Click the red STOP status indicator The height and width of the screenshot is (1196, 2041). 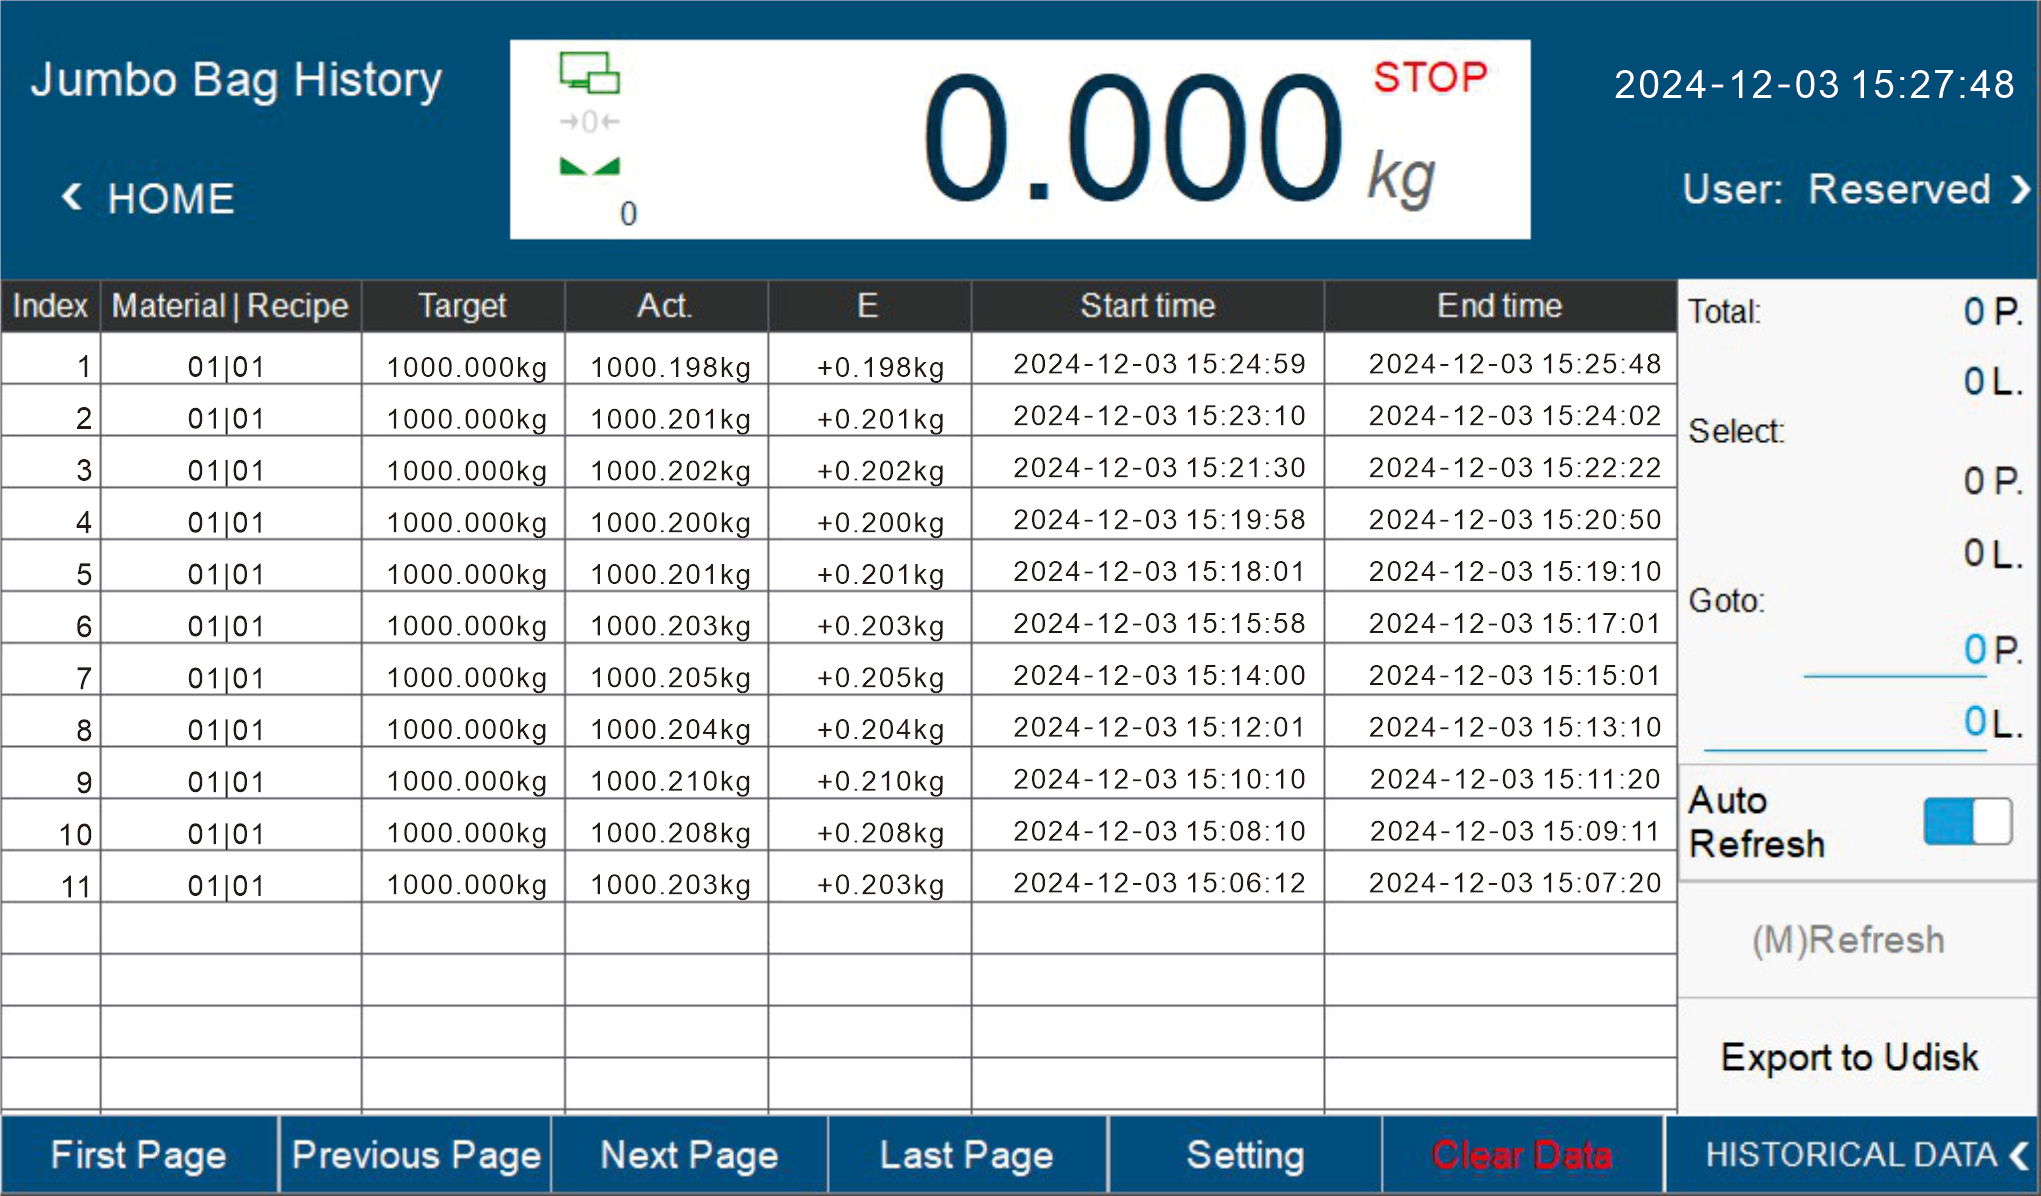(1430, 78)
